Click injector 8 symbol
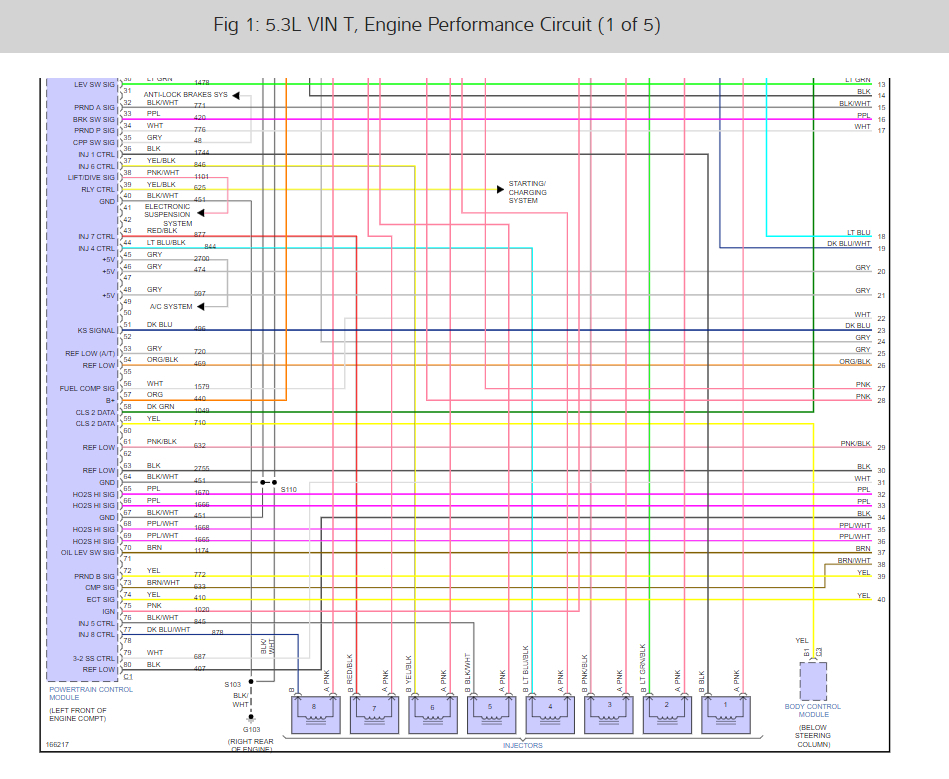 tap(315, 714)
